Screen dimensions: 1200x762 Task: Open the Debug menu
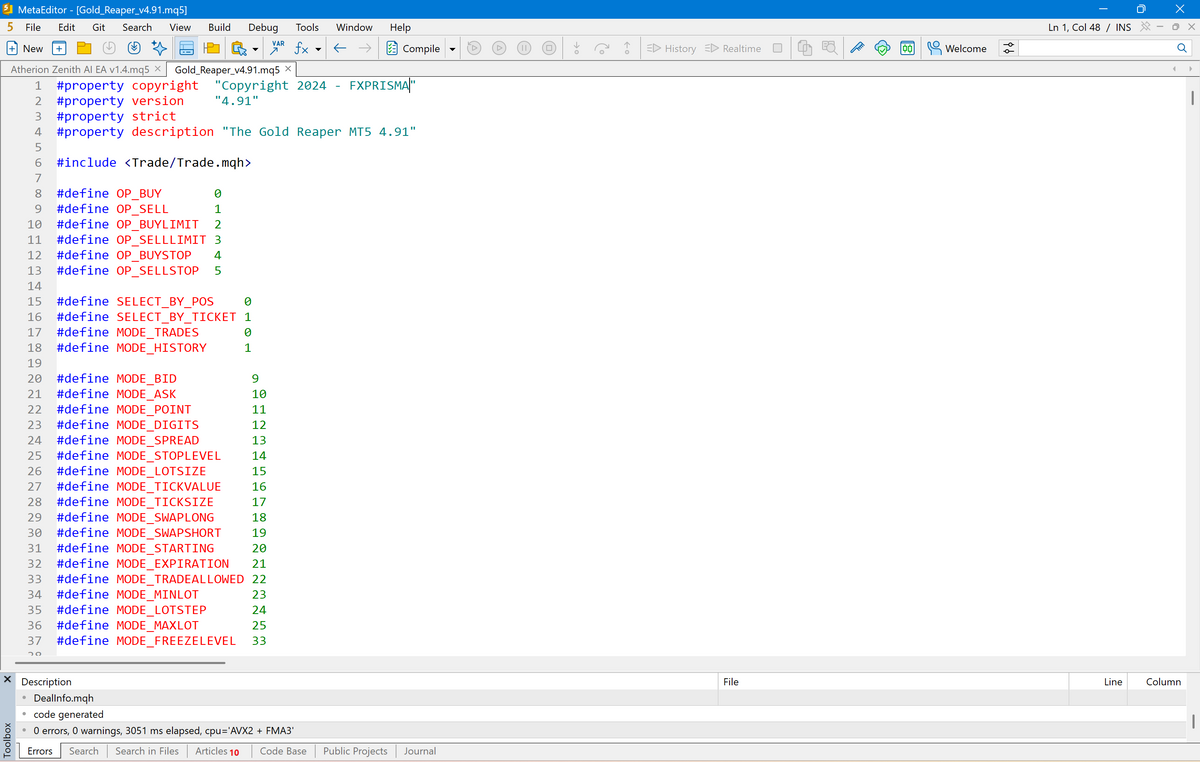pos(263,27)
